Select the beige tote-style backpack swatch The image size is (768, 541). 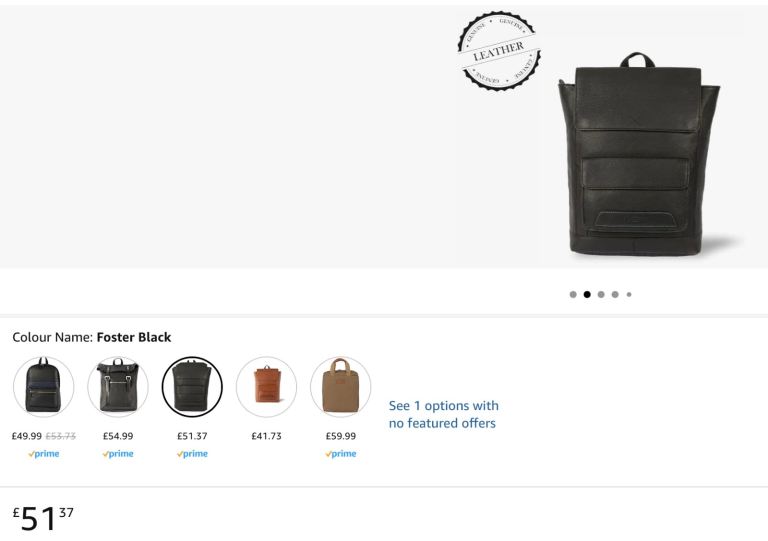pos(340,387)
